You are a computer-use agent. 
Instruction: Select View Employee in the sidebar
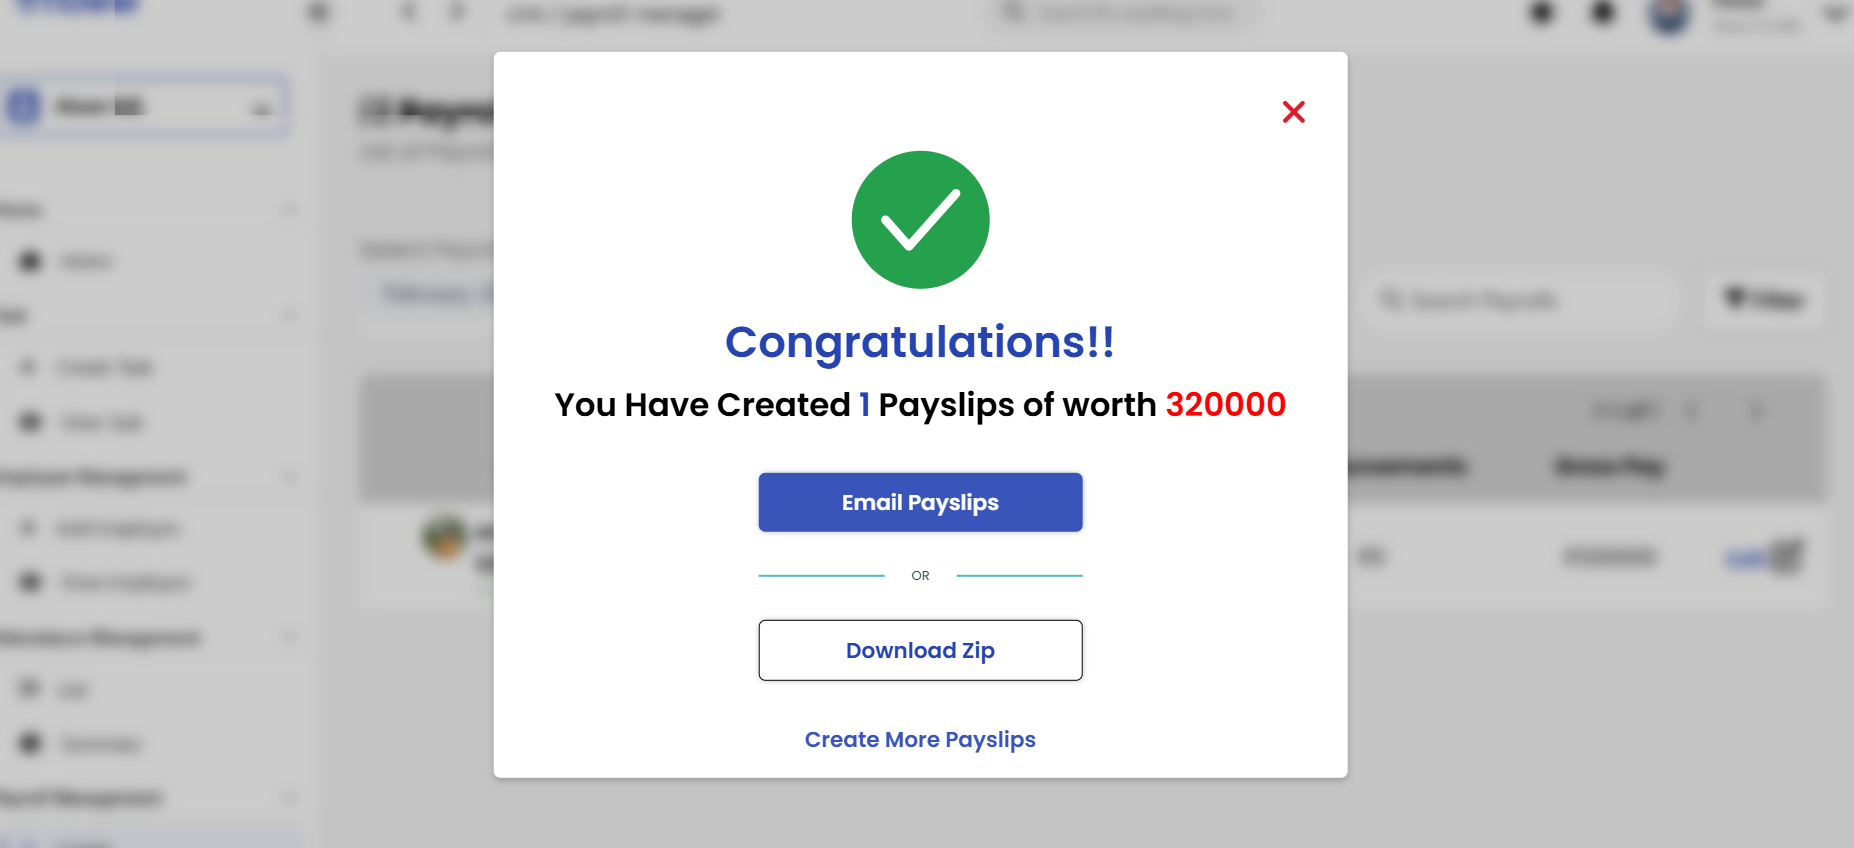[124, 582]
